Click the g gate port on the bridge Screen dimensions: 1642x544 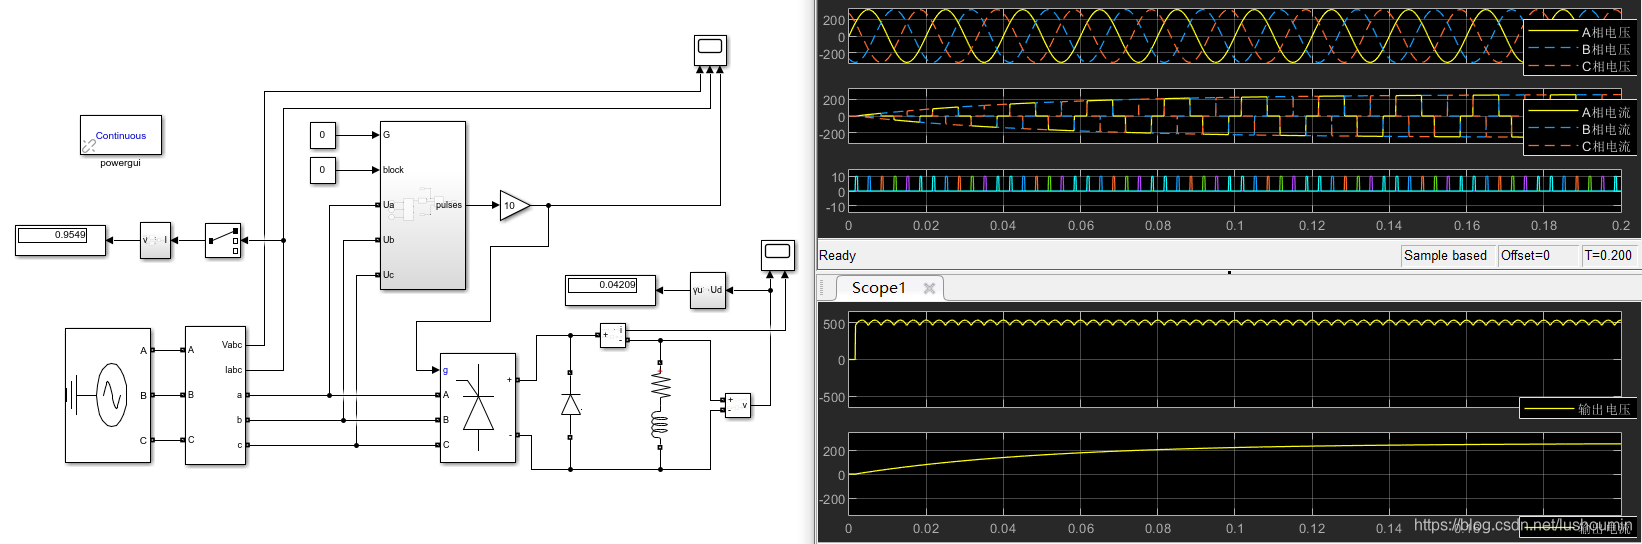pyautogui.click(x=445, y=371)
